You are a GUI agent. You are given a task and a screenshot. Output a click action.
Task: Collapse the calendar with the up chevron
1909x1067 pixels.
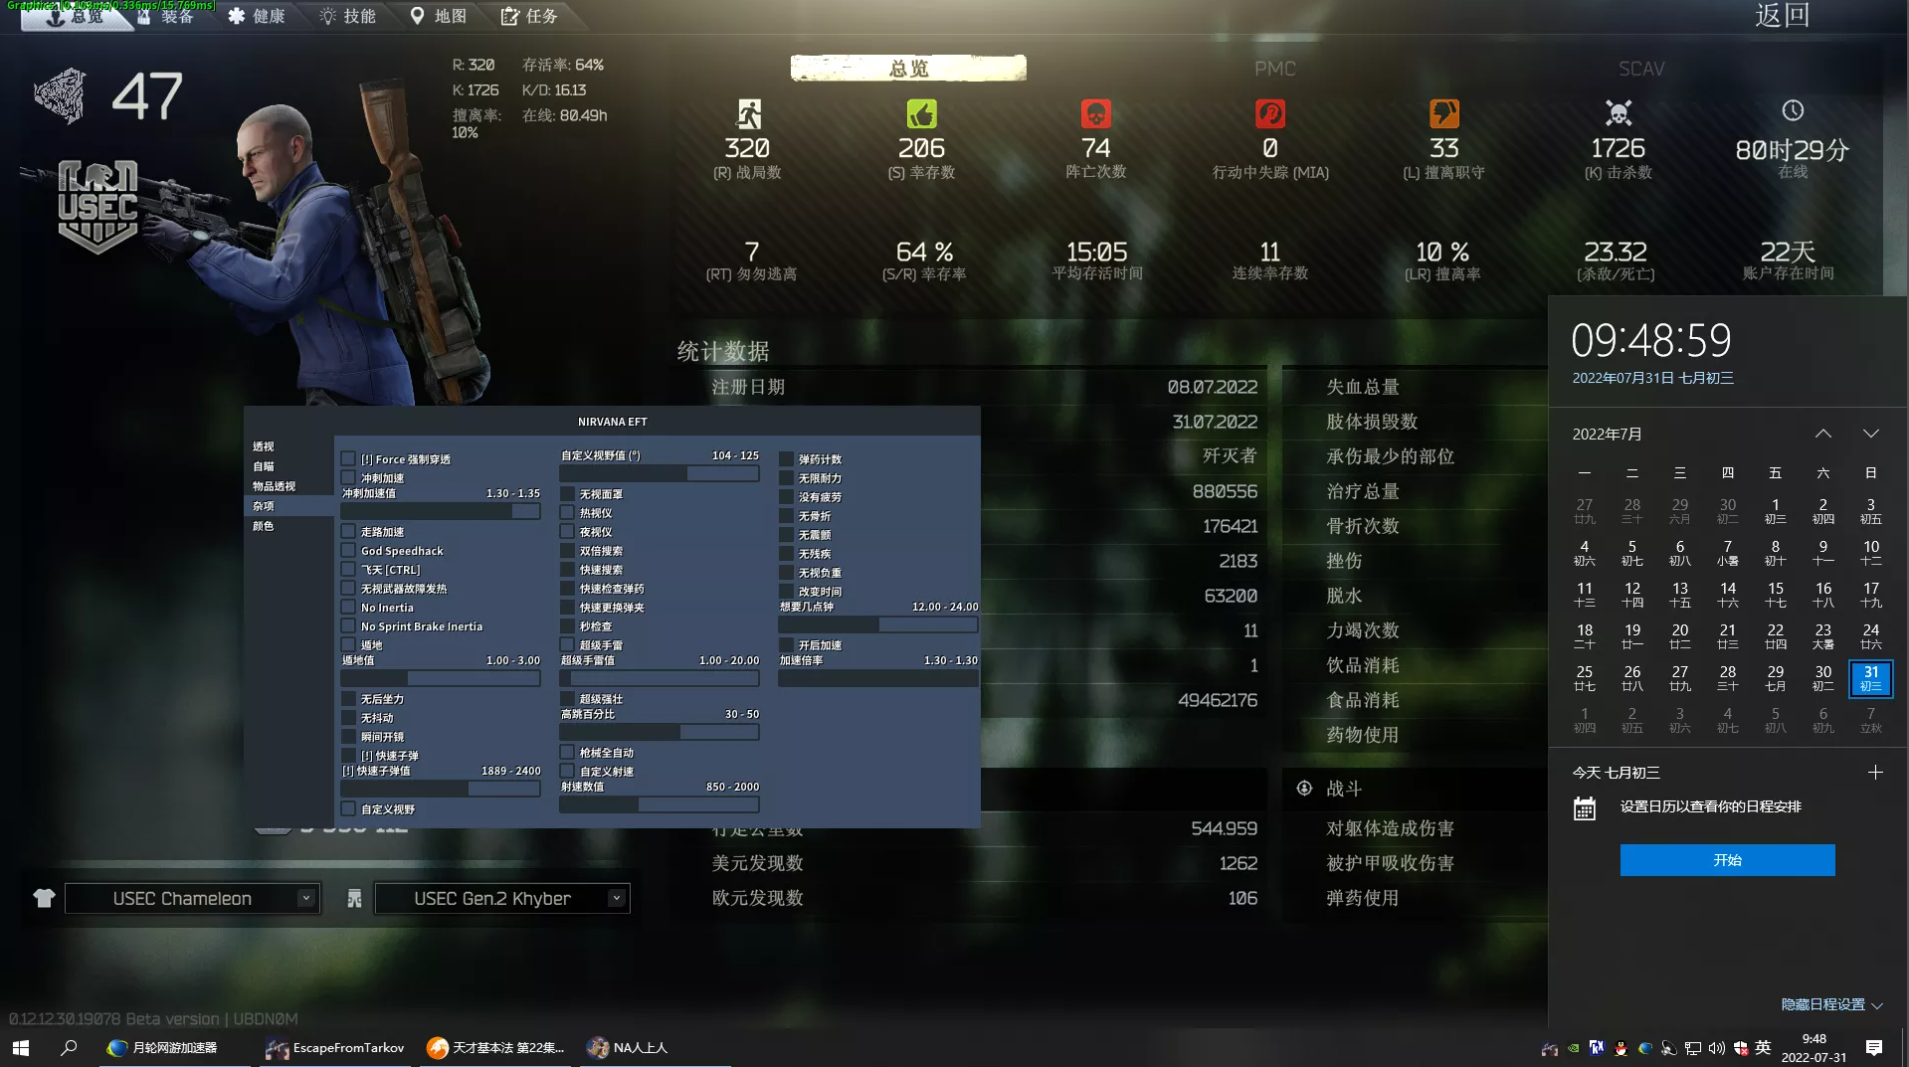click(1823, 433)
